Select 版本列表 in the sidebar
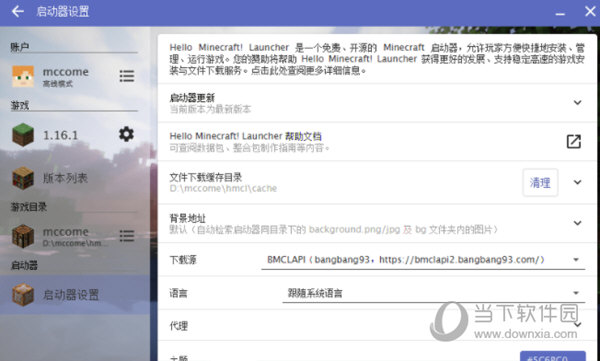Screen dimensions: 600x361 [x=75, y=178]
